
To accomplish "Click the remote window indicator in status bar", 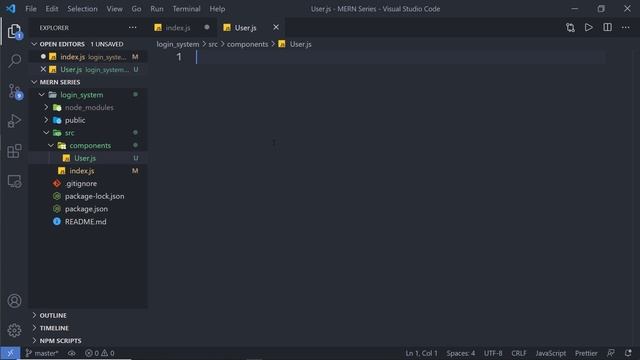I will click(x=10, y=353).
